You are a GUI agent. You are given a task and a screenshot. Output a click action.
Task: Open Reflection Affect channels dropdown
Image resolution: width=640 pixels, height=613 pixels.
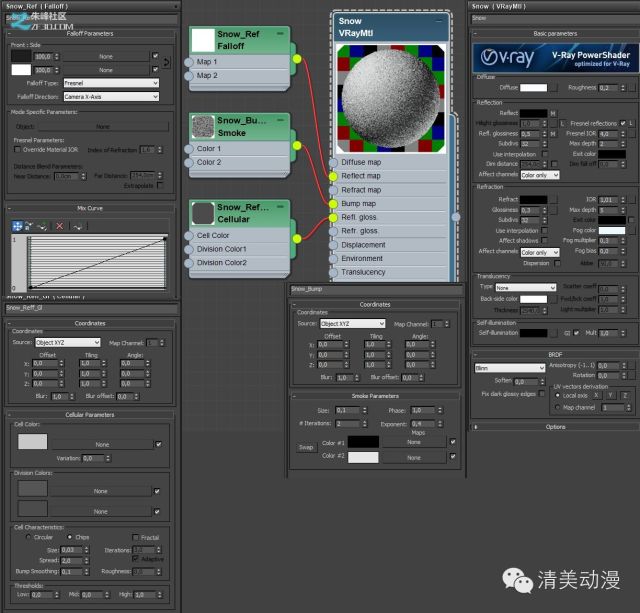click(540, 175)
